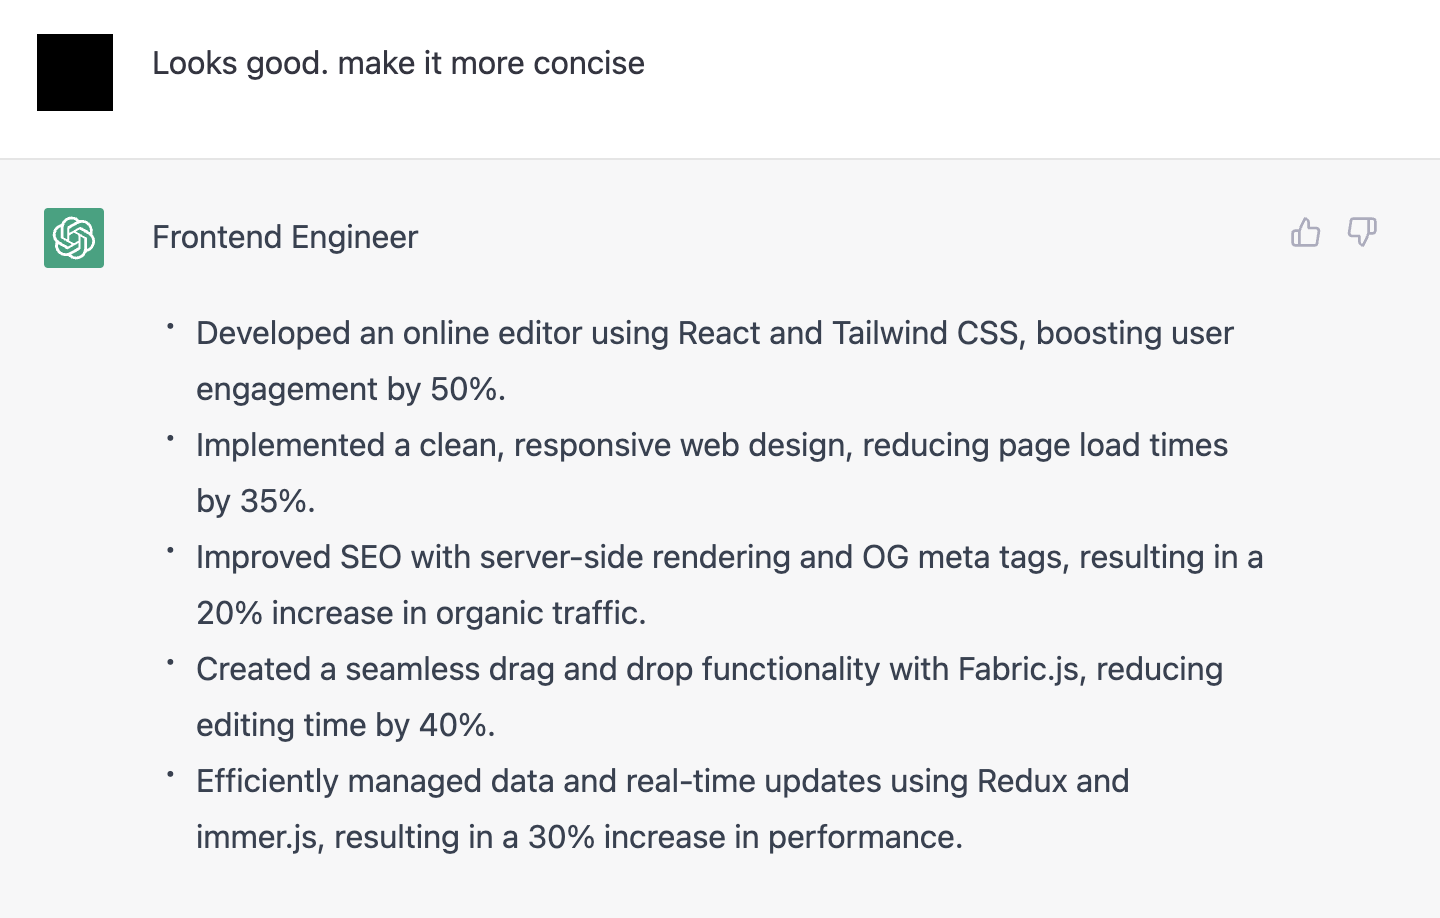Viewport: 1440px width, 918px height.
Task: Click the thumbs up icon
Action: (1305, 233)
